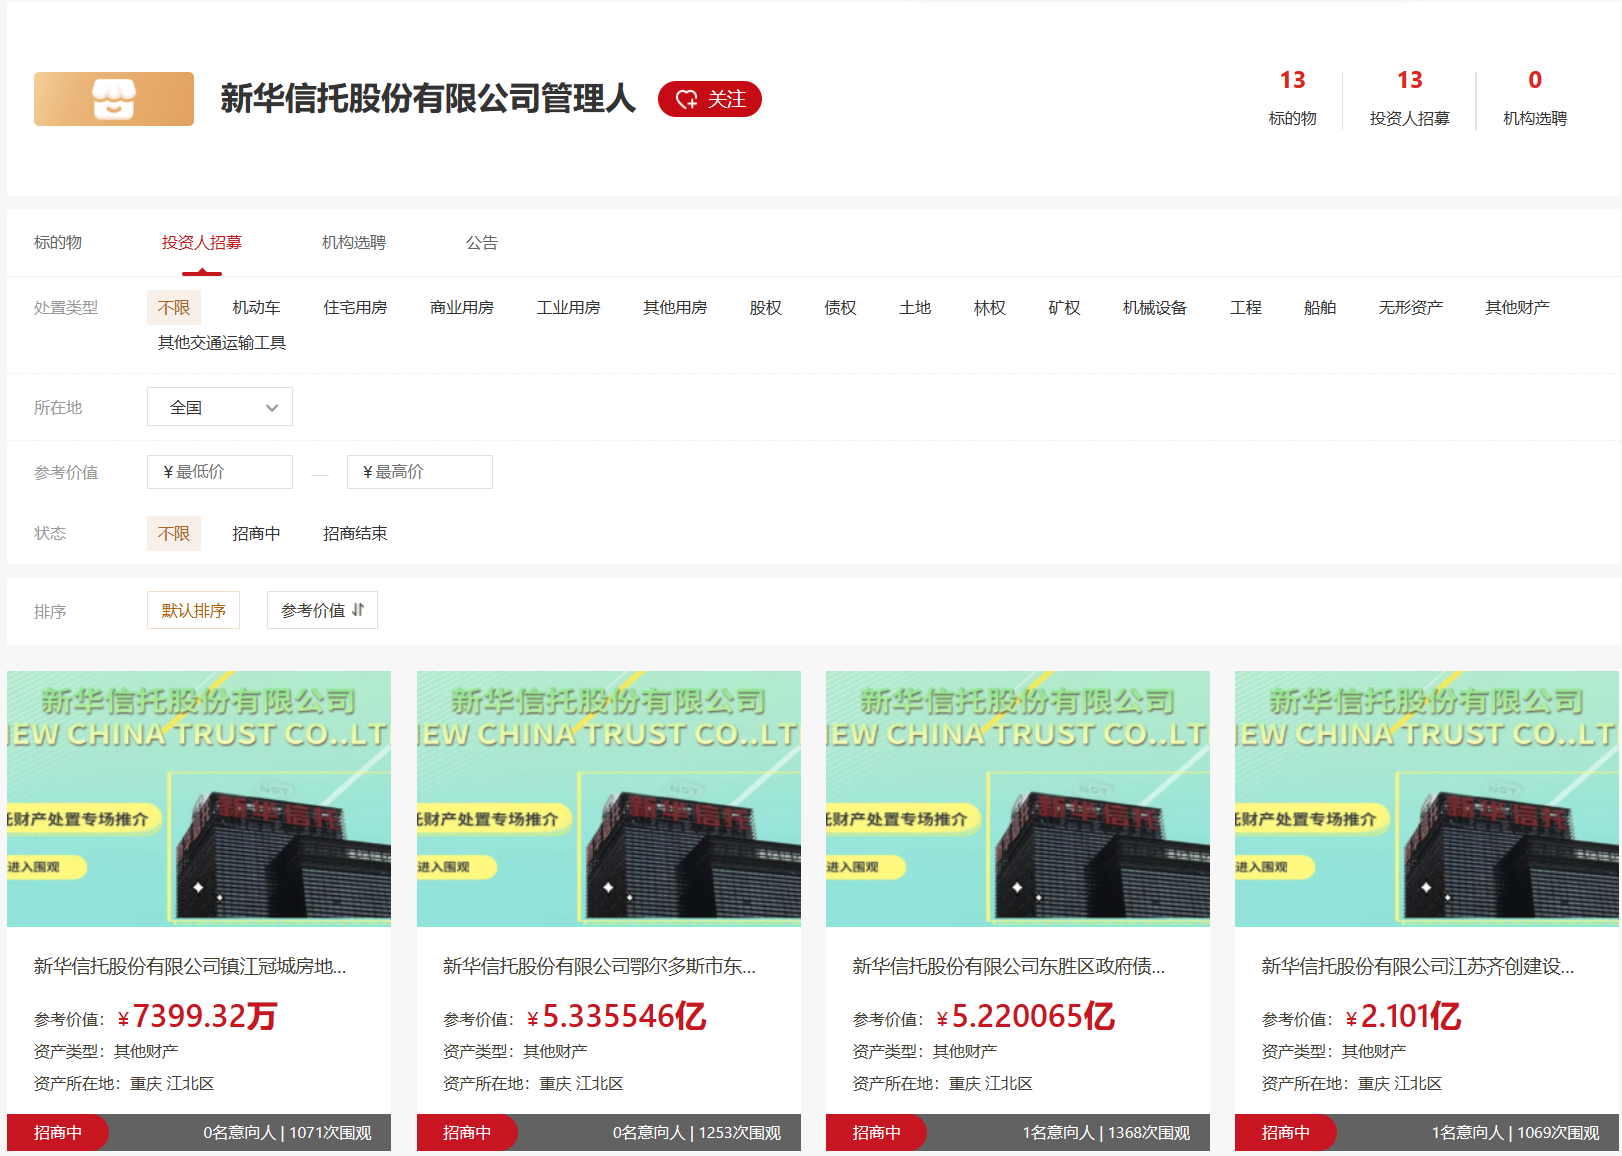Click the 关注 follow heart button

point(710,99)
